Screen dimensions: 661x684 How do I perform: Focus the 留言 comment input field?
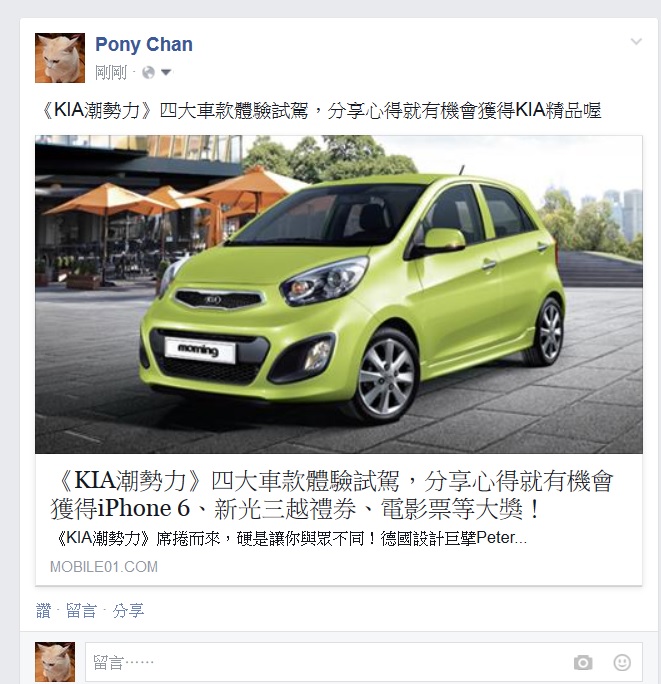click(363, 662)
